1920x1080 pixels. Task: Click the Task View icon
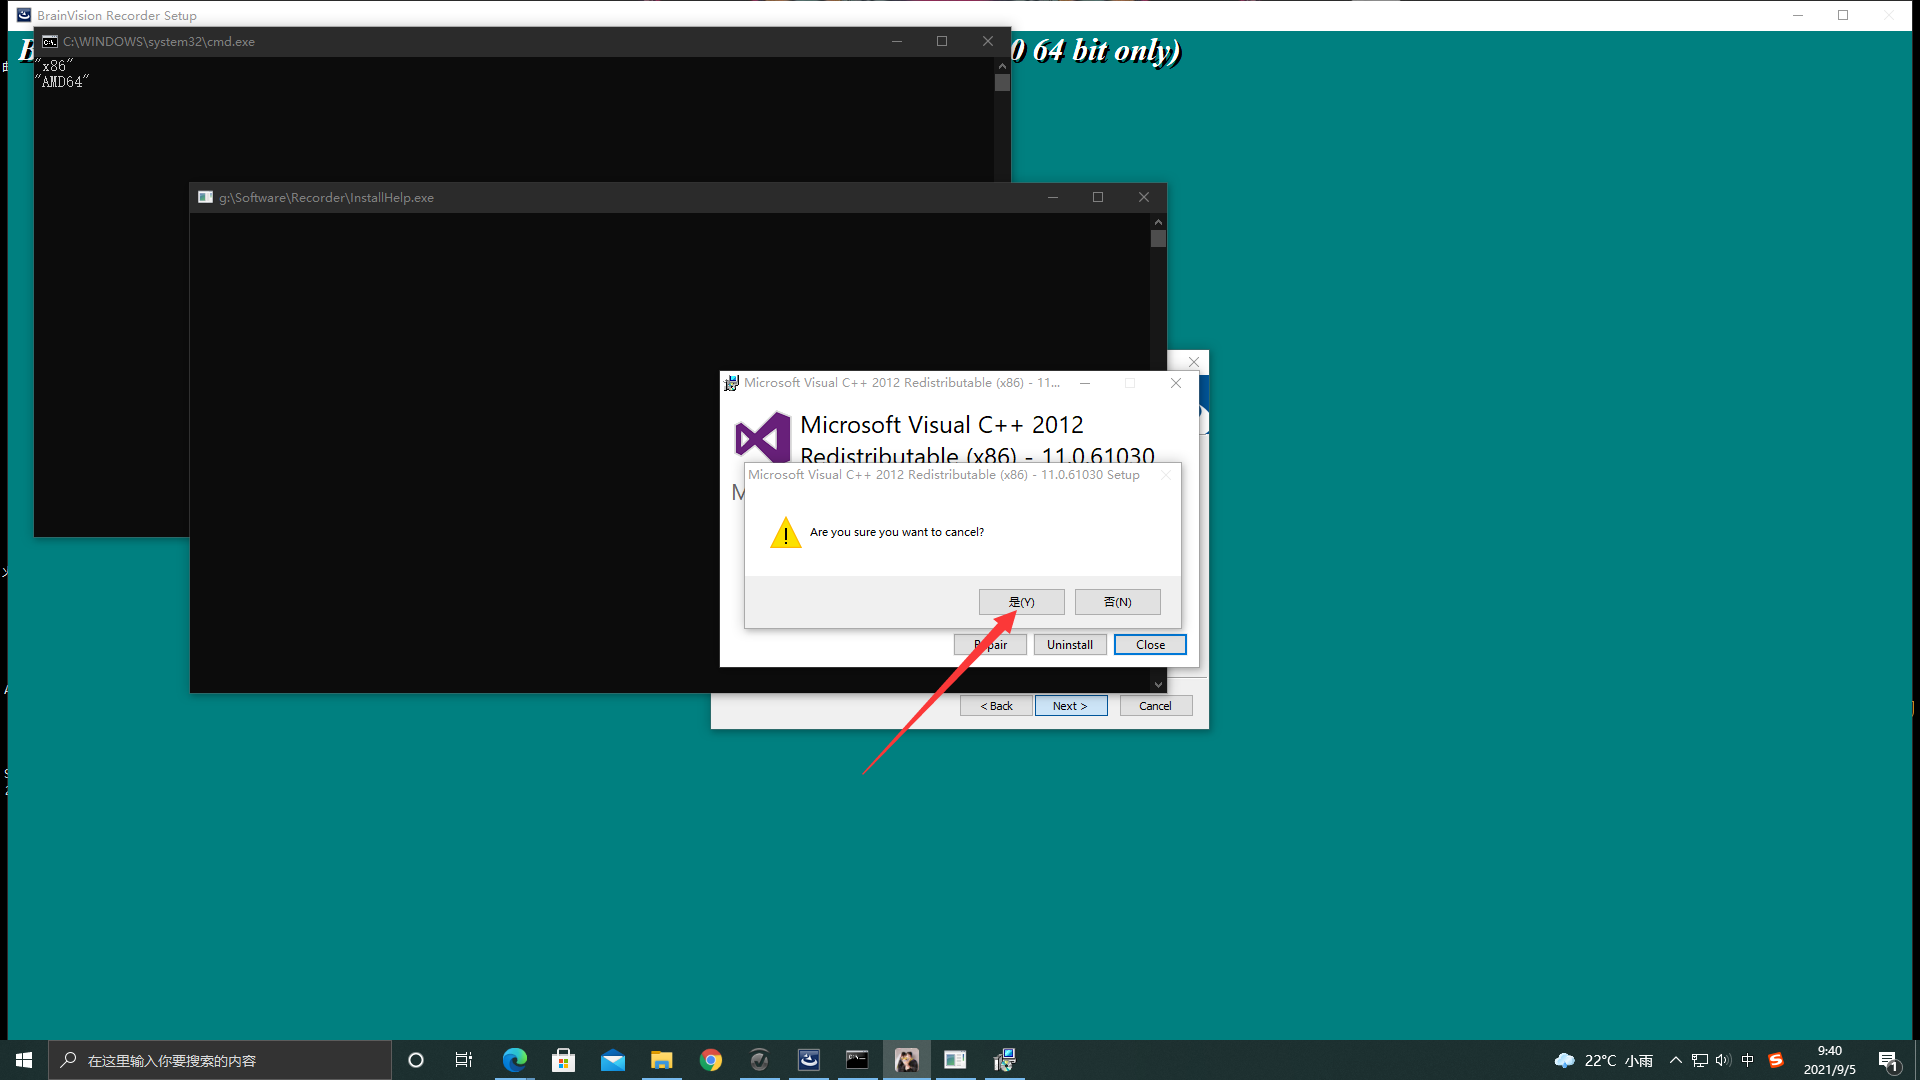tap(464, 1060)
